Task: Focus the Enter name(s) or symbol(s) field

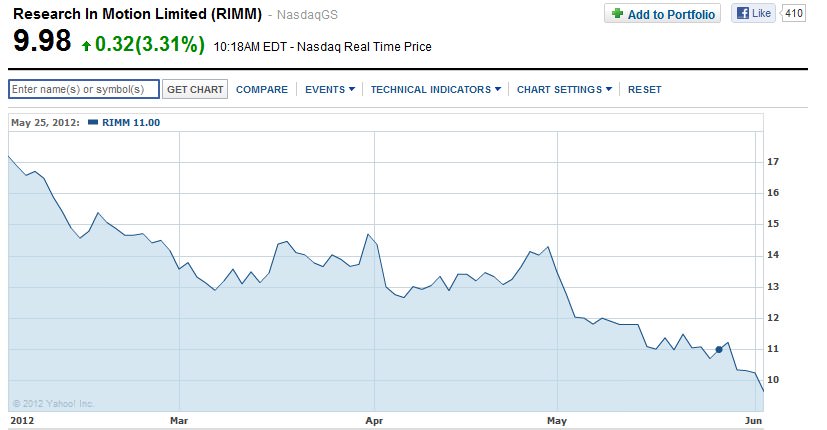Action: (x=84, y=89)
